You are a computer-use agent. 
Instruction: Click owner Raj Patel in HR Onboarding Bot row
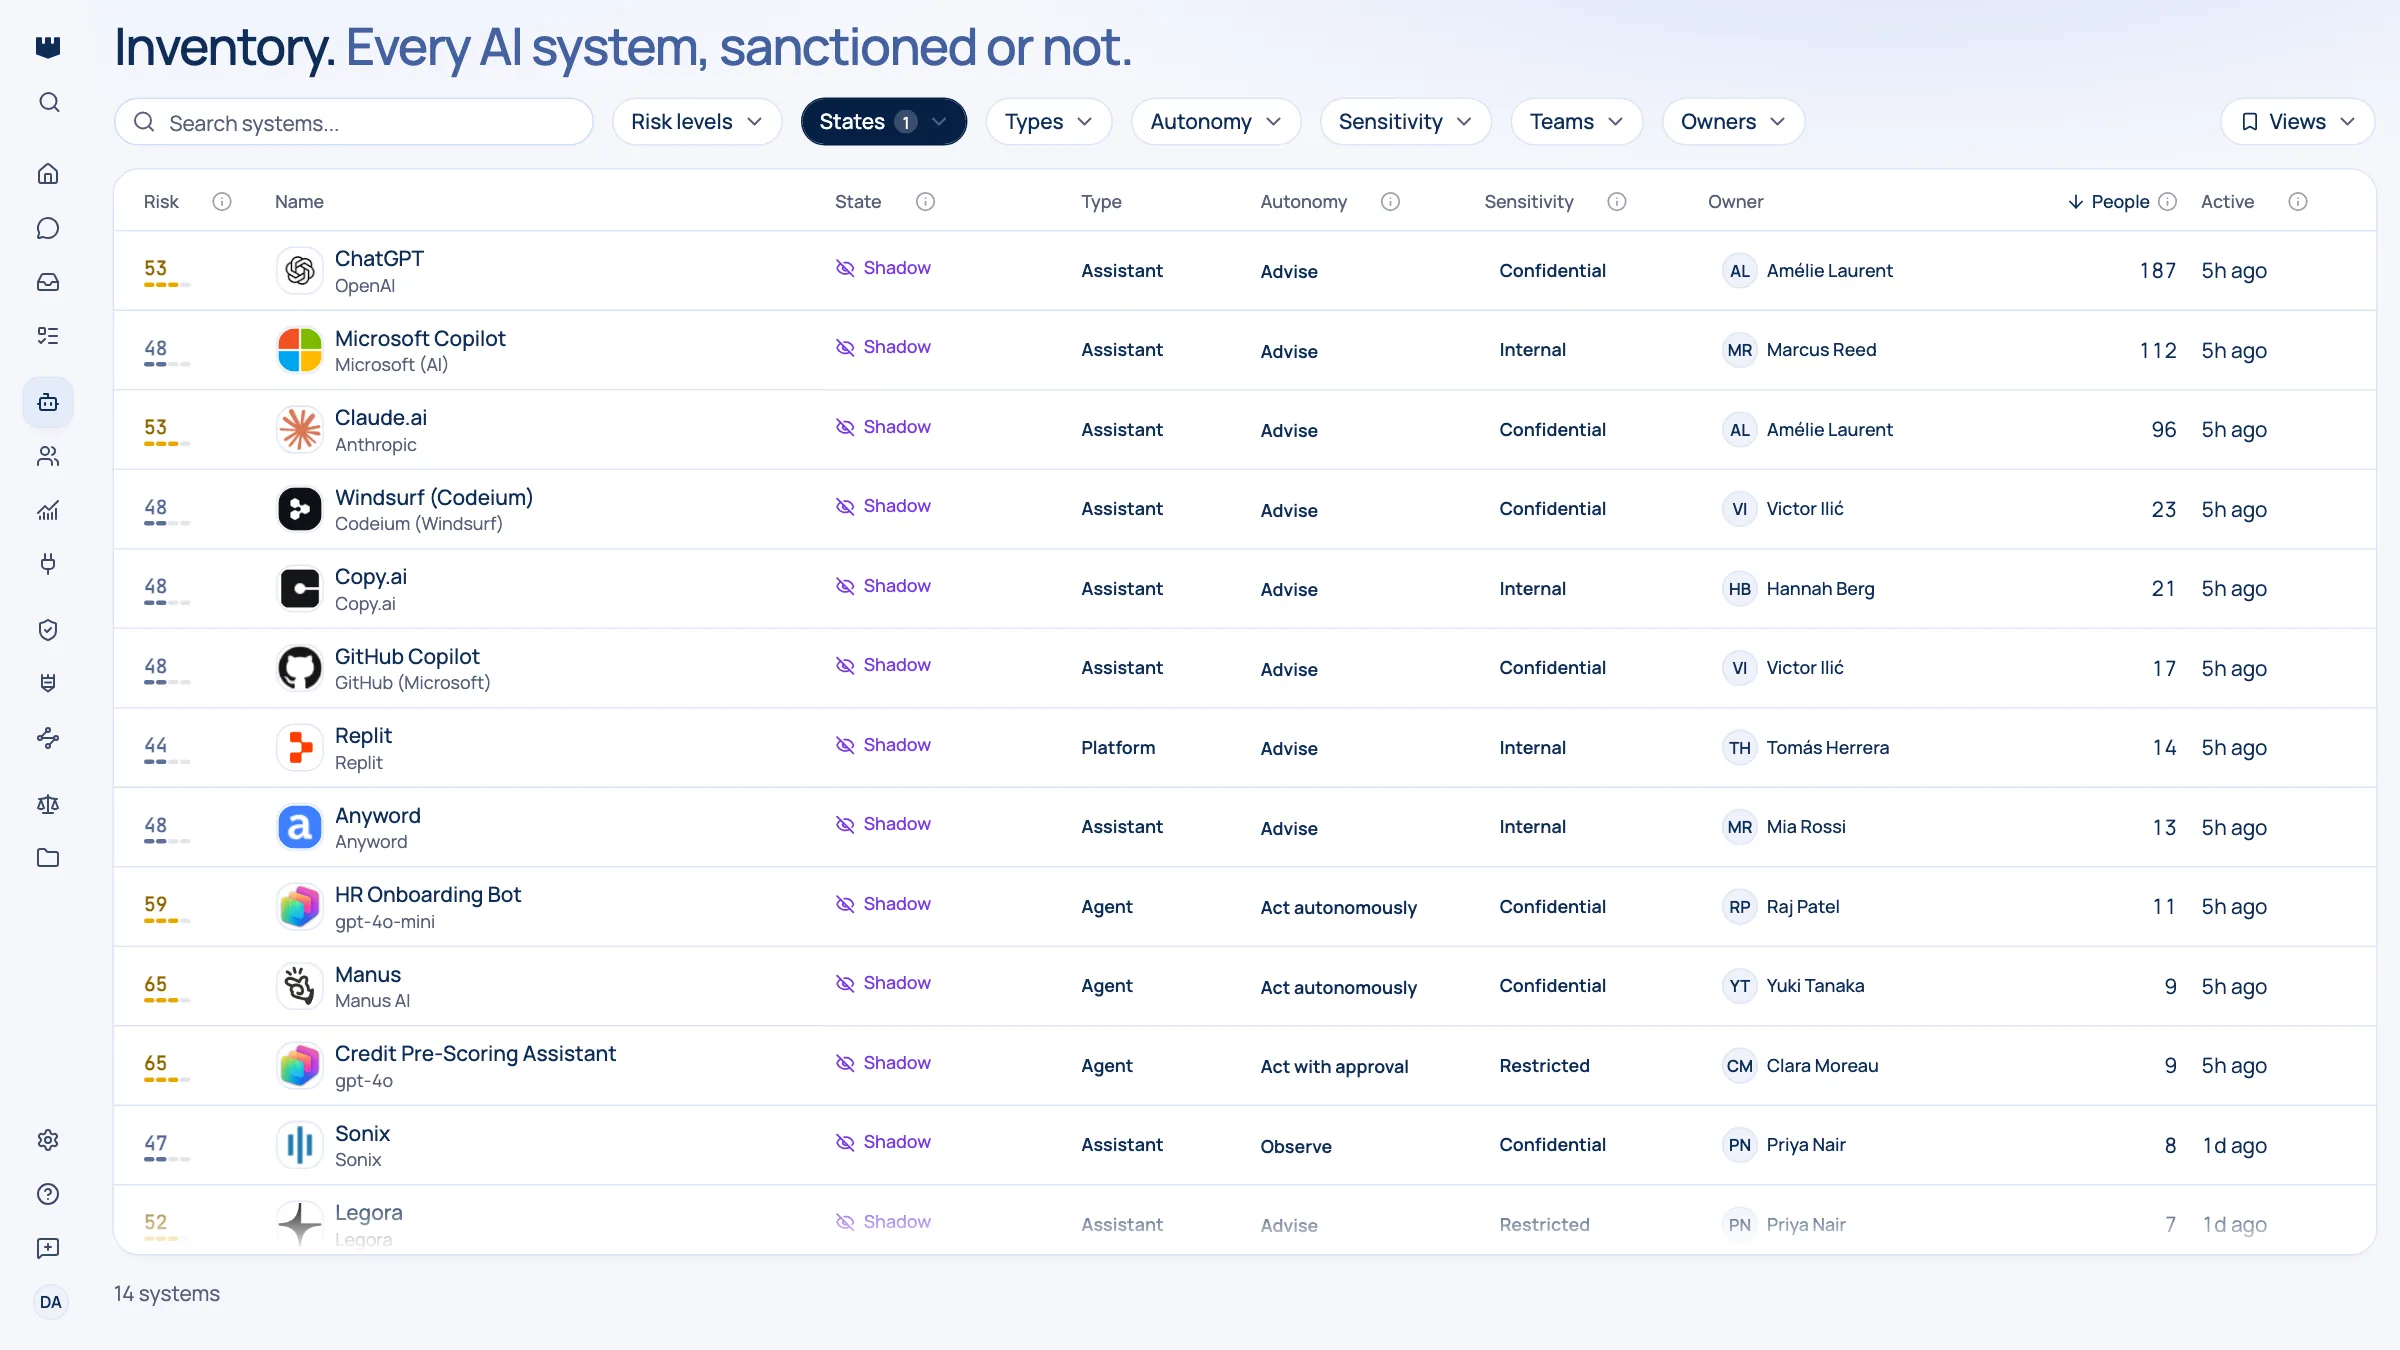1782,907
